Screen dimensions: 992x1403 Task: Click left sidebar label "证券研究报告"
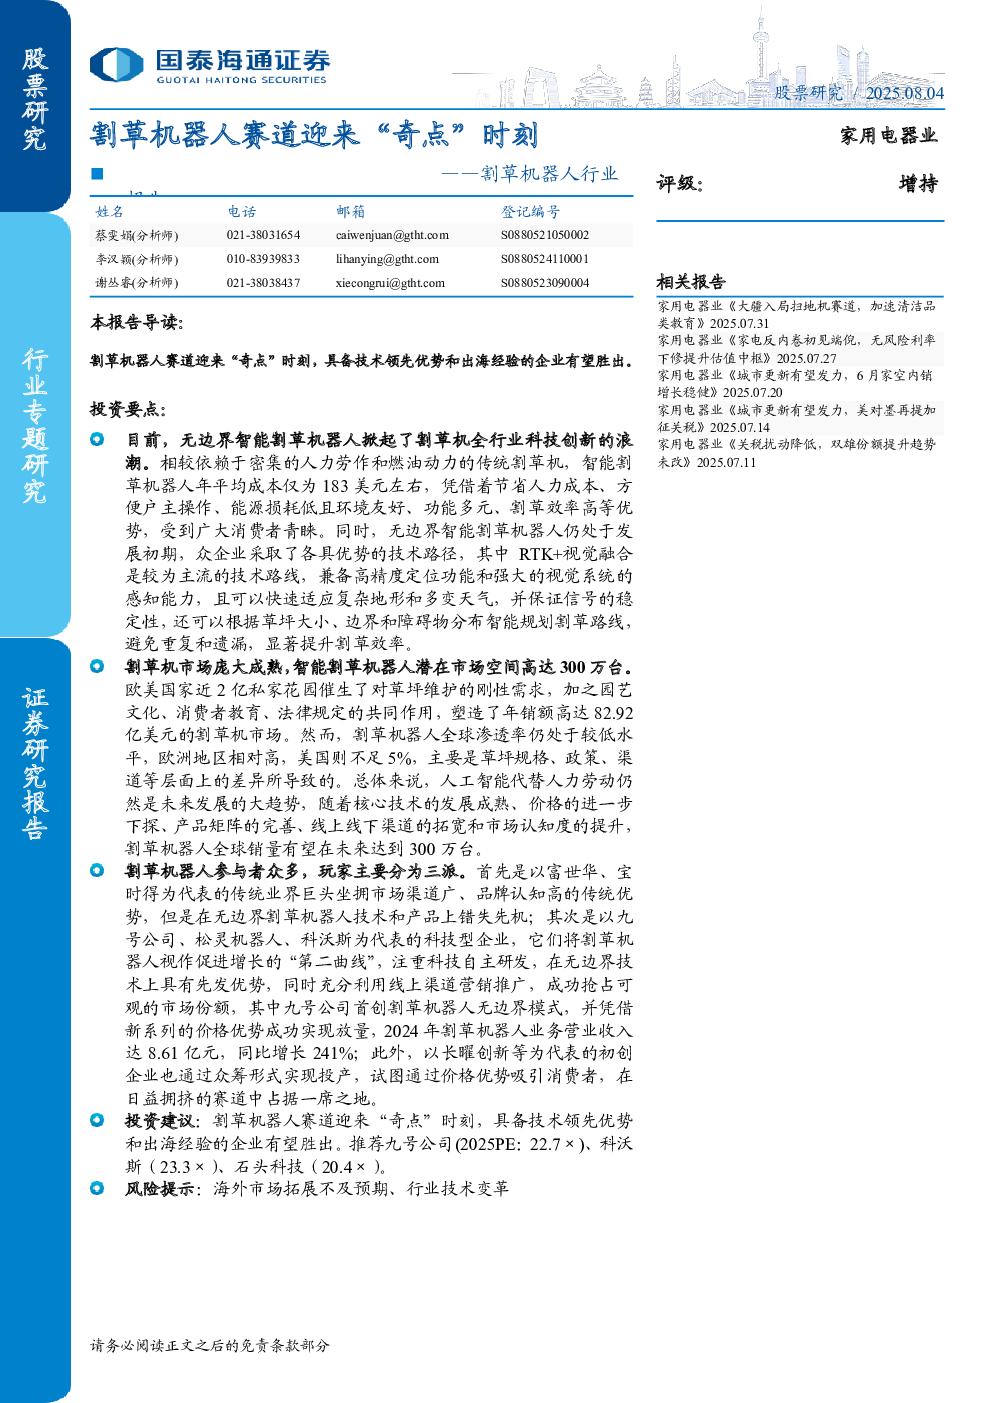pyautogui.click(x=35, y=762)
